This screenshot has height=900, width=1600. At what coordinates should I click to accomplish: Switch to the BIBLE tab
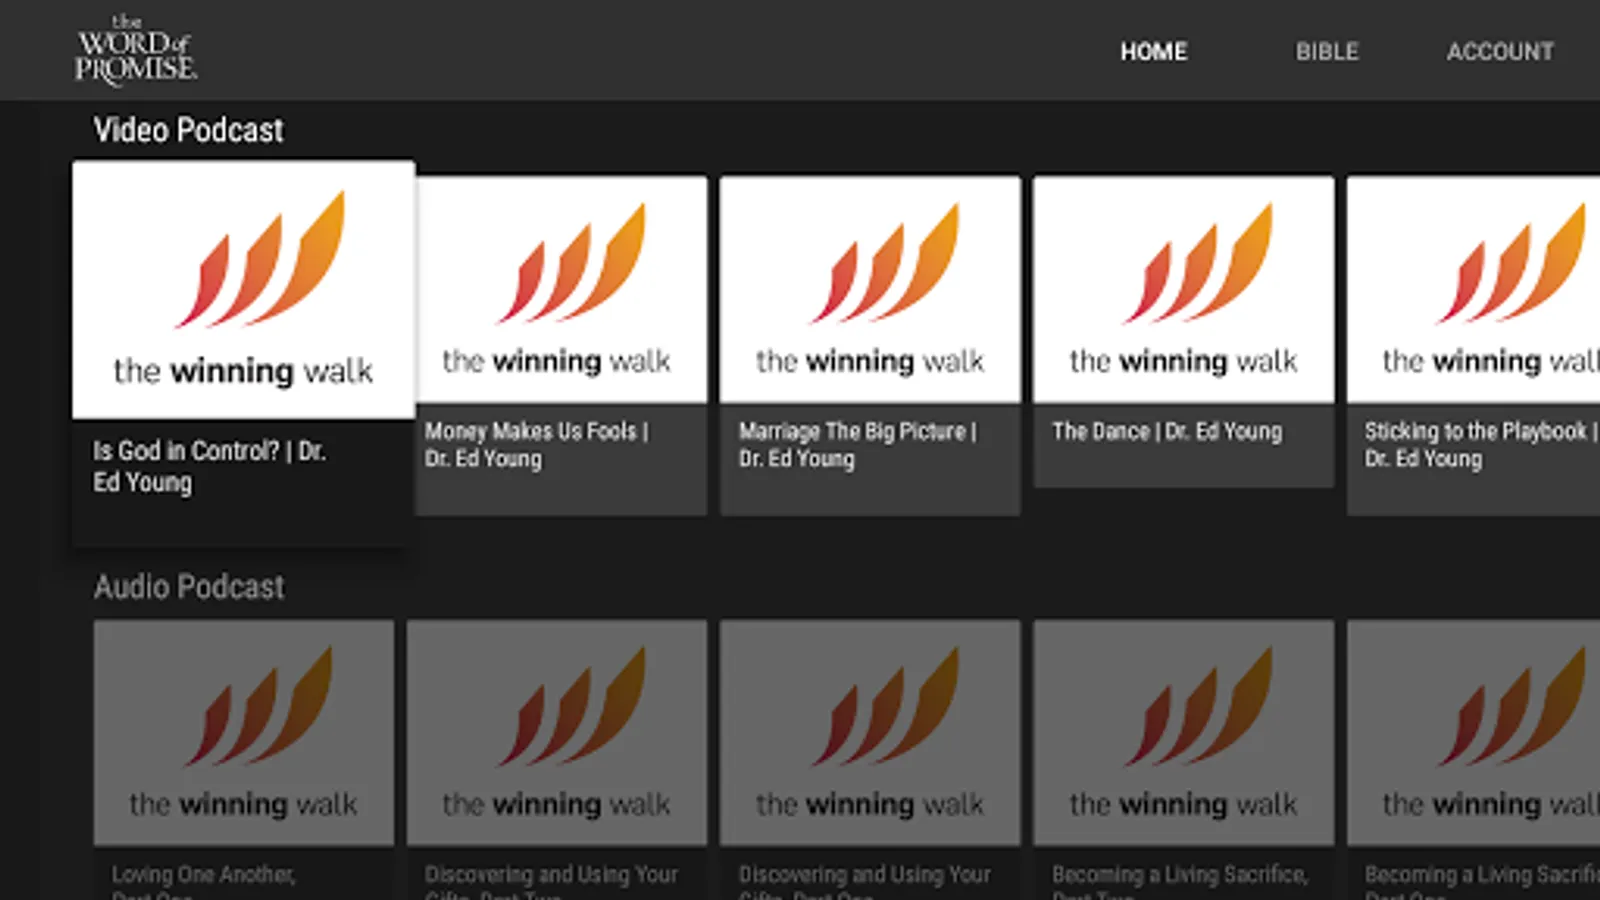tap(1327, 52)
